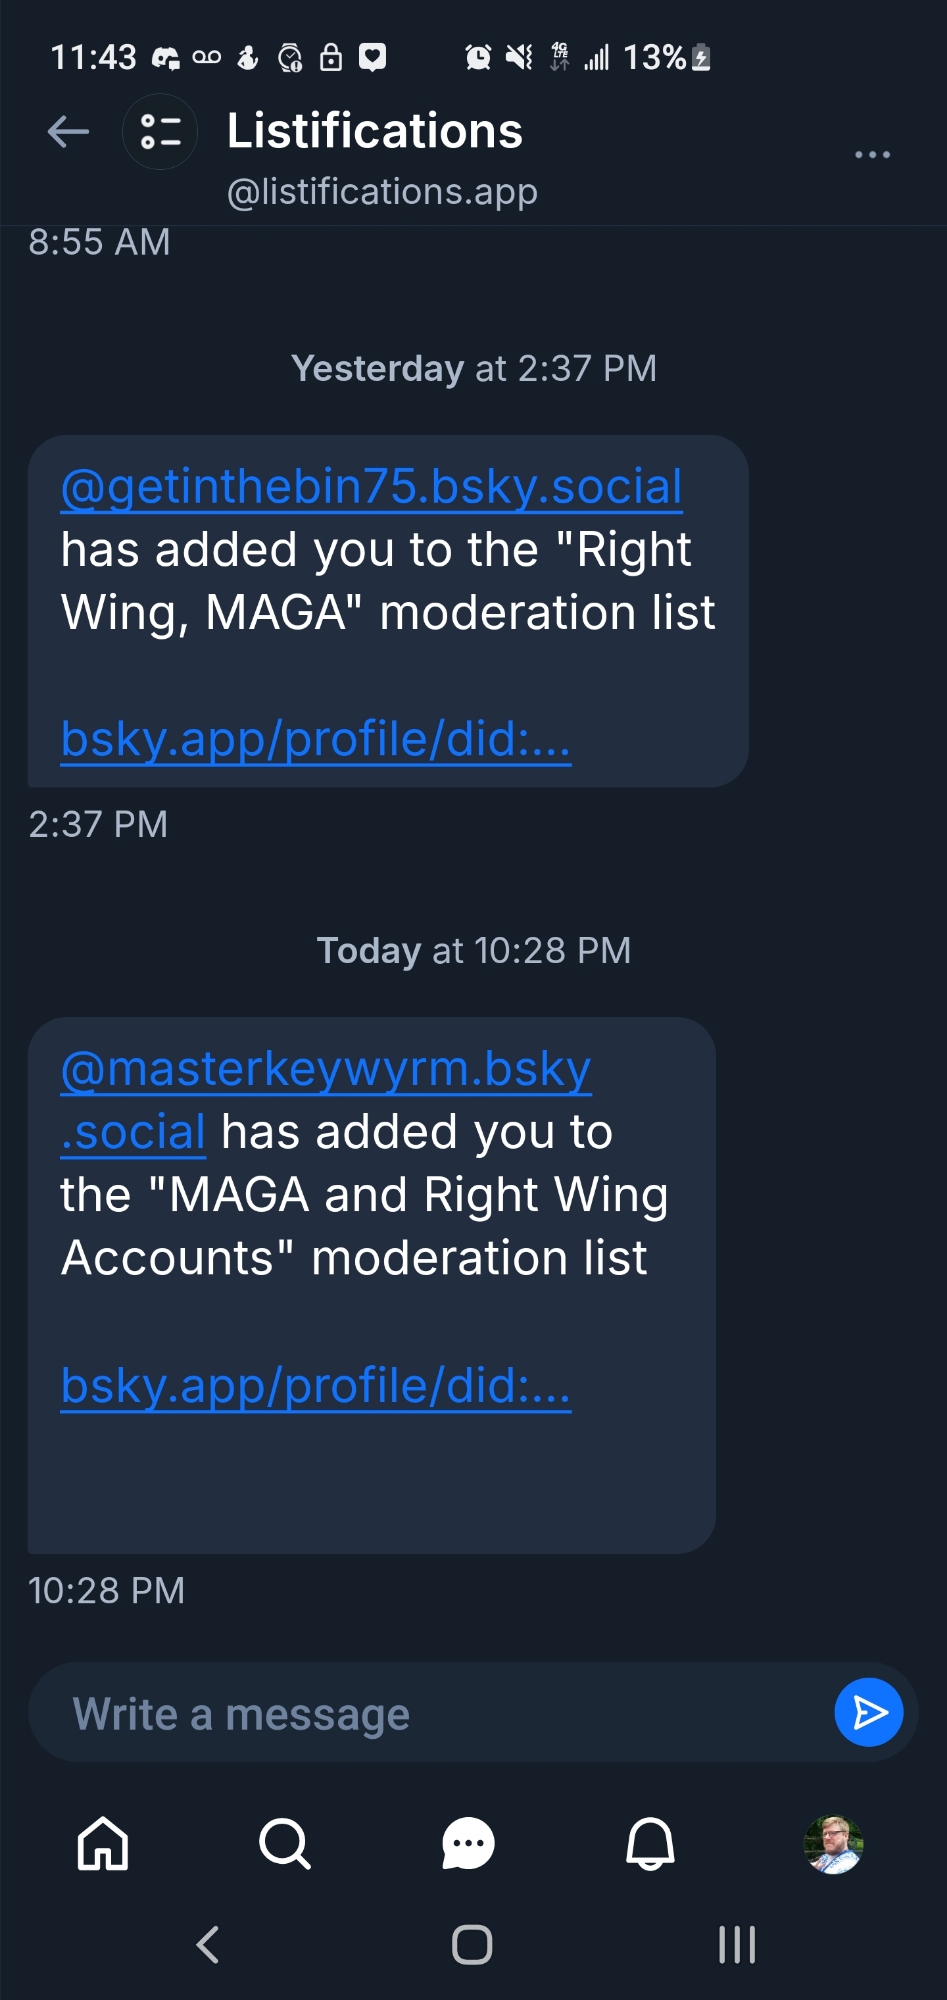Open the Listifications avatar icon
Image resolution: width=947 pixels, height=2000 pixels.
coord(160,132)
